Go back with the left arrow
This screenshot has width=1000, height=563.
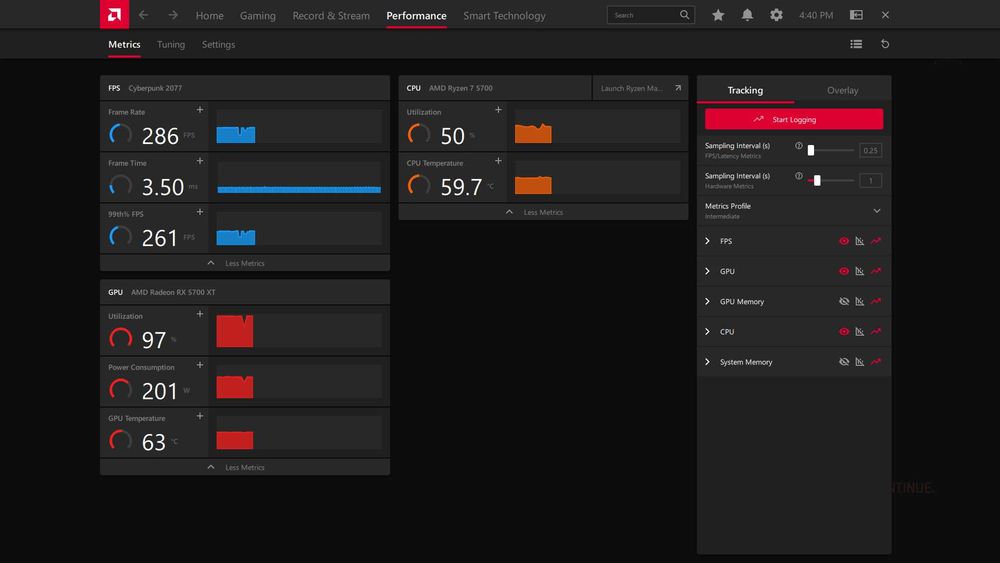point(143,15)
